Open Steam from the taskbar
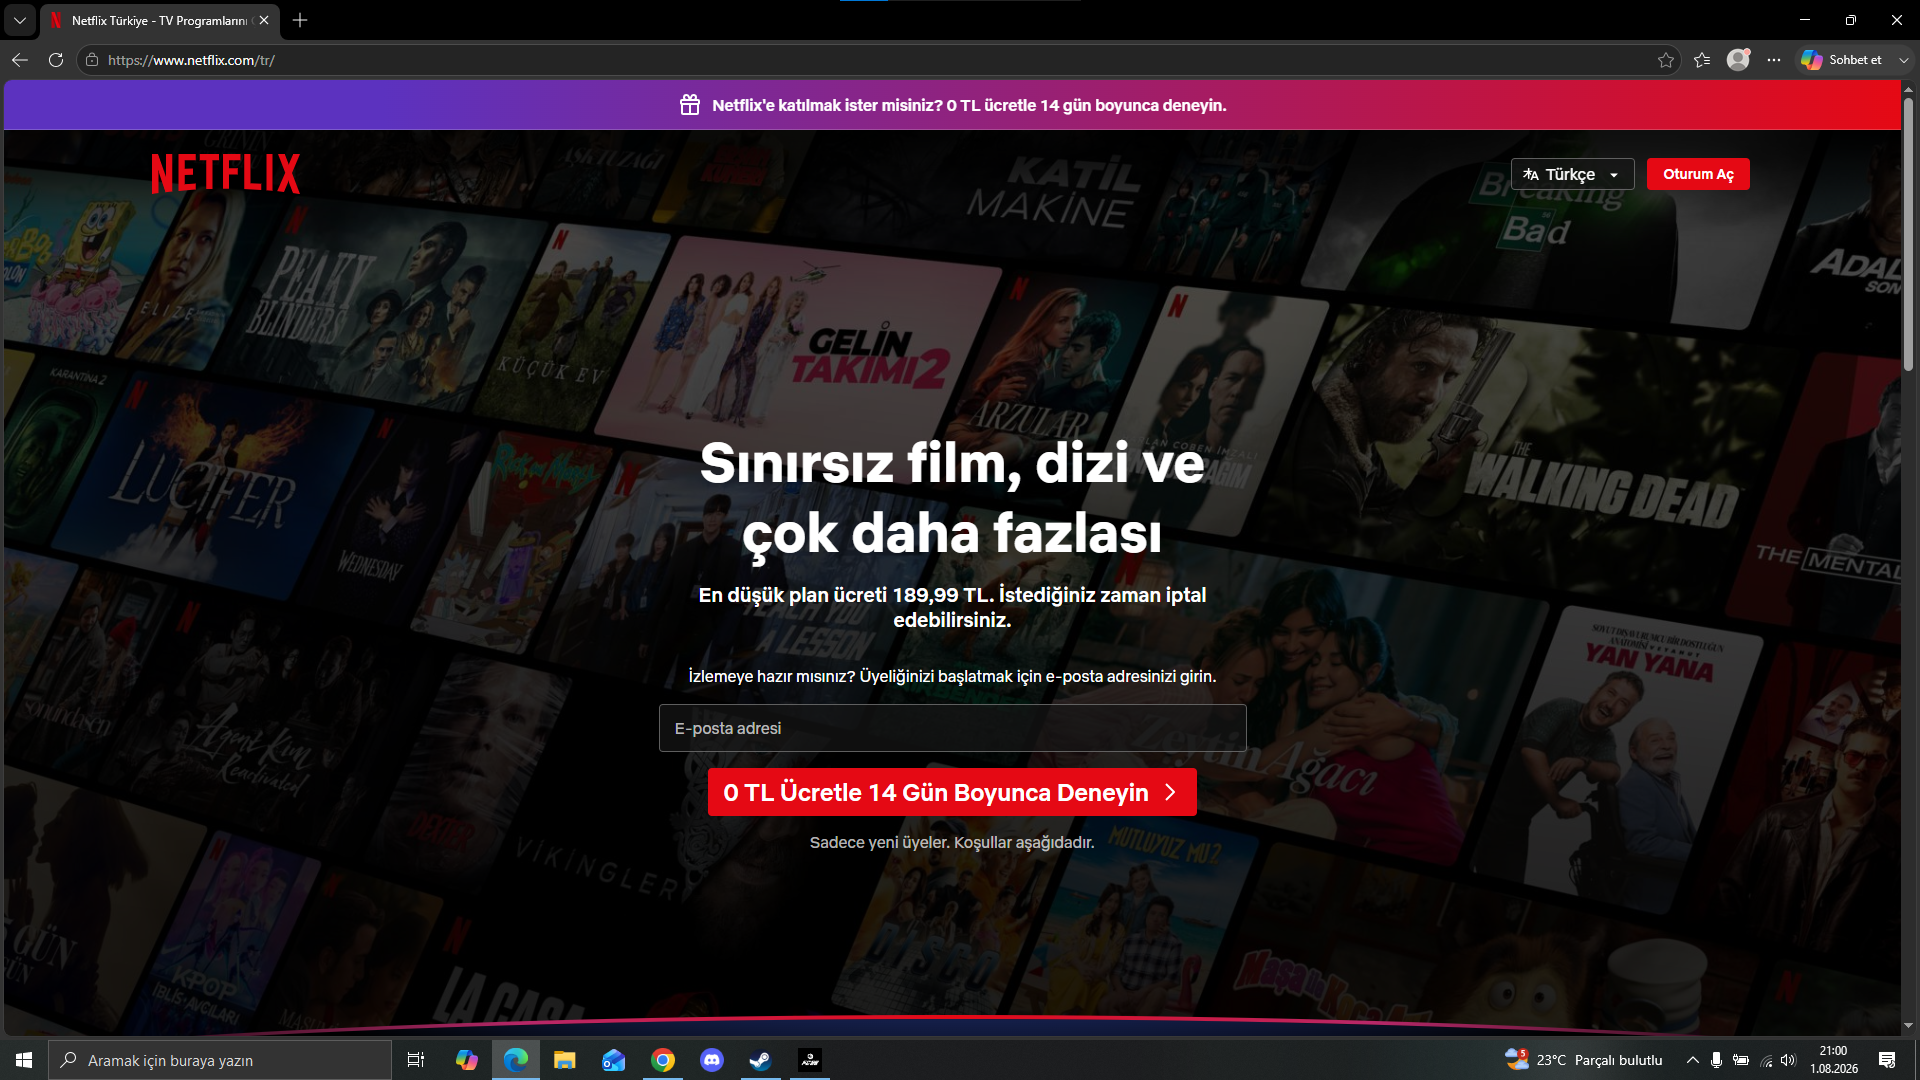1920x1080 pixels. tap(761, 1060)
